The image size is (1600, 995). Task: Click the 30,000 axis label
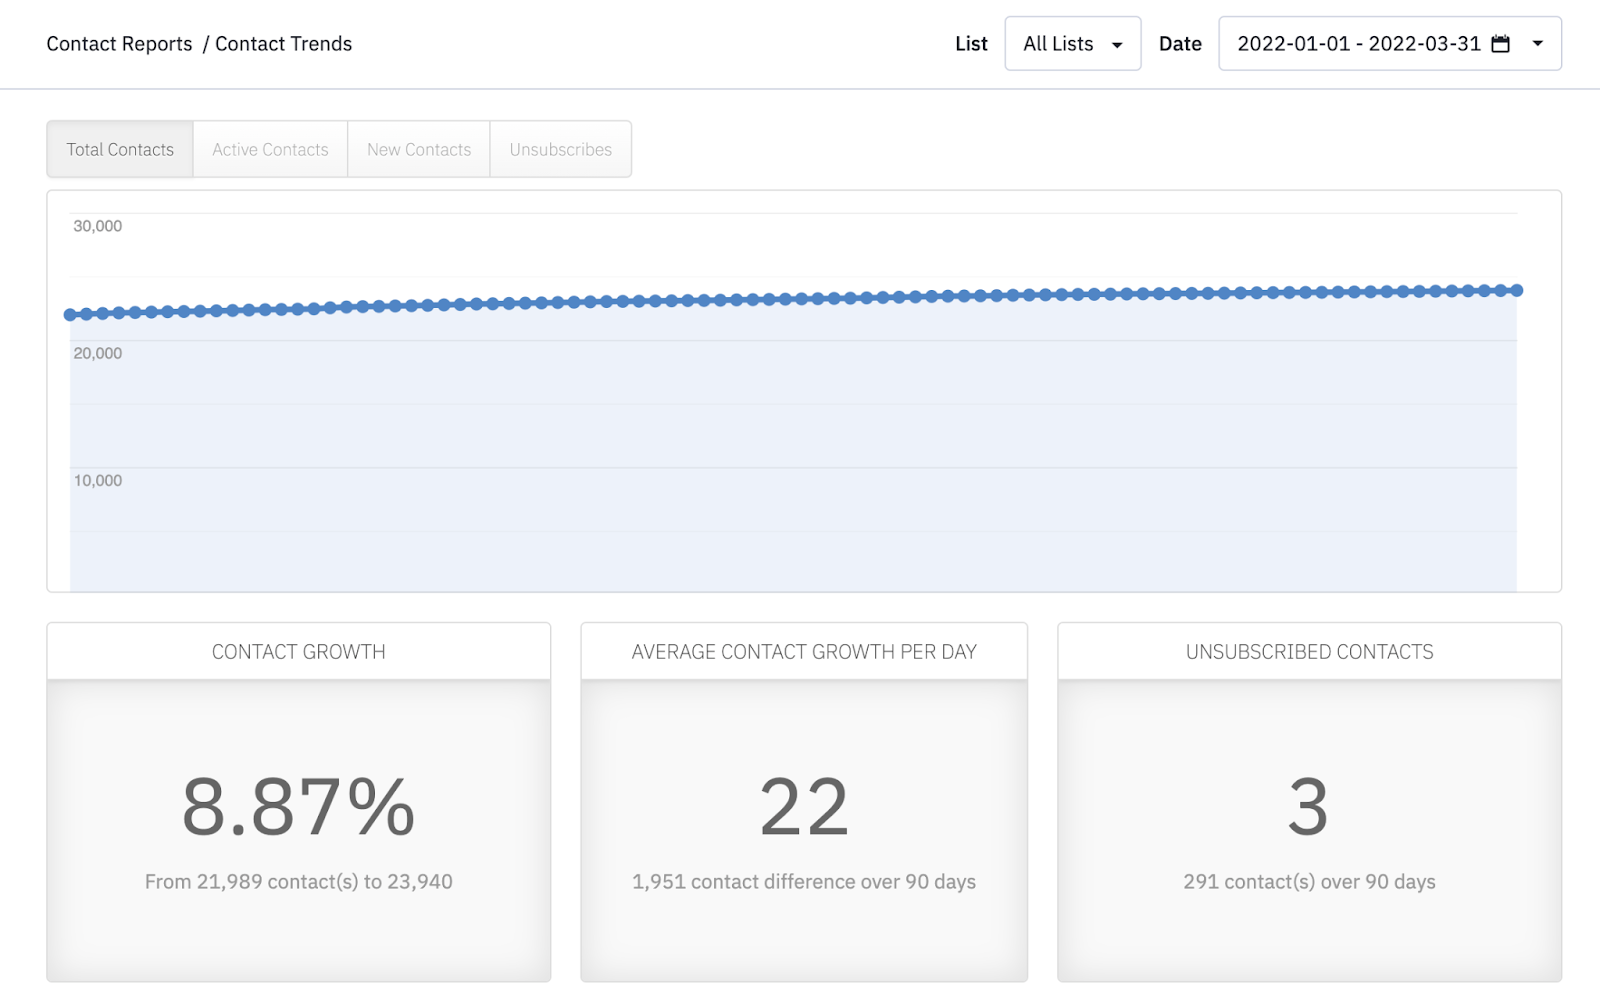97,226
